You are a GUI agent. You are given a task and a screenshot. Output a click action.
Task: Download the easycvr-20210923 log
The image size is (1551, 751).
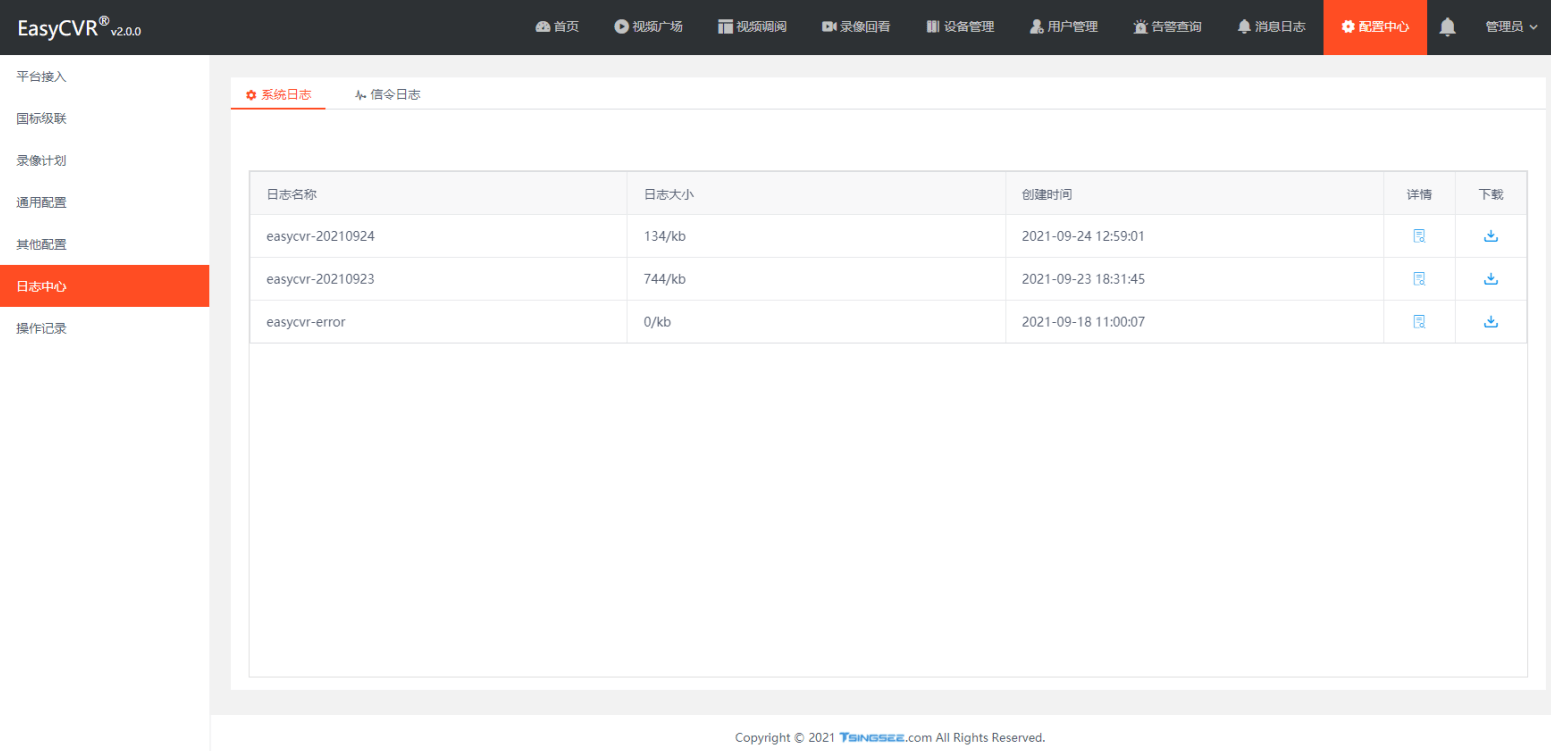(x=1490, y=279)
